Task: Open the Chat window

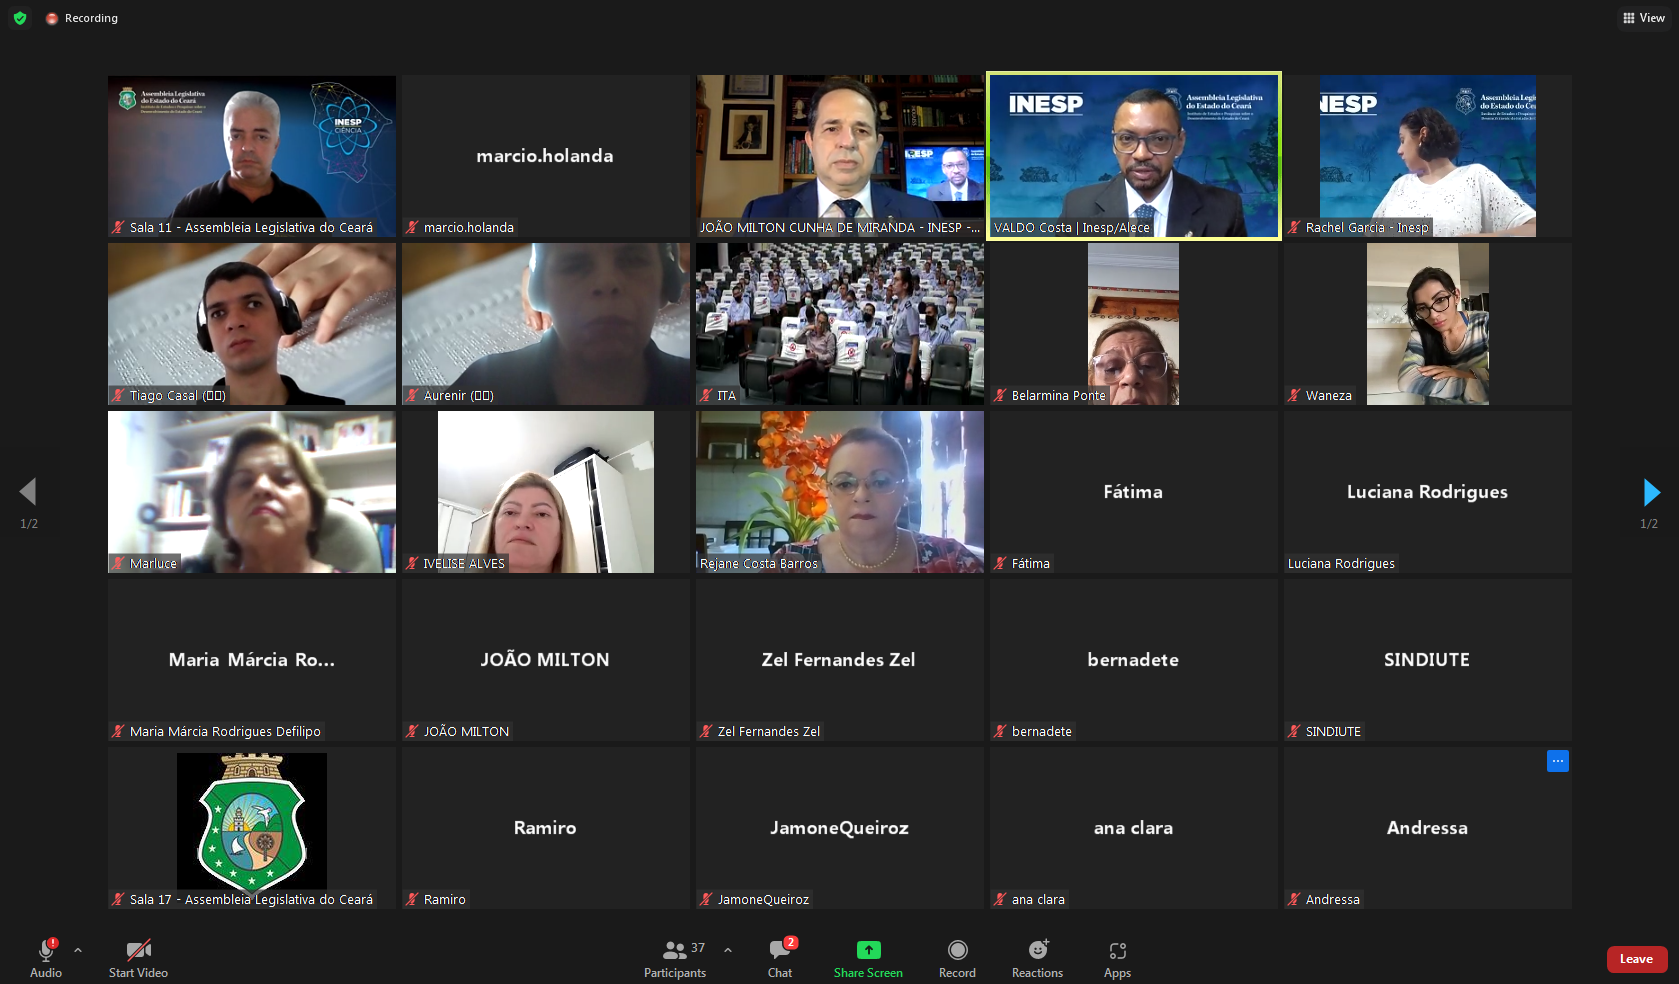Action: (x=780, y=958)
